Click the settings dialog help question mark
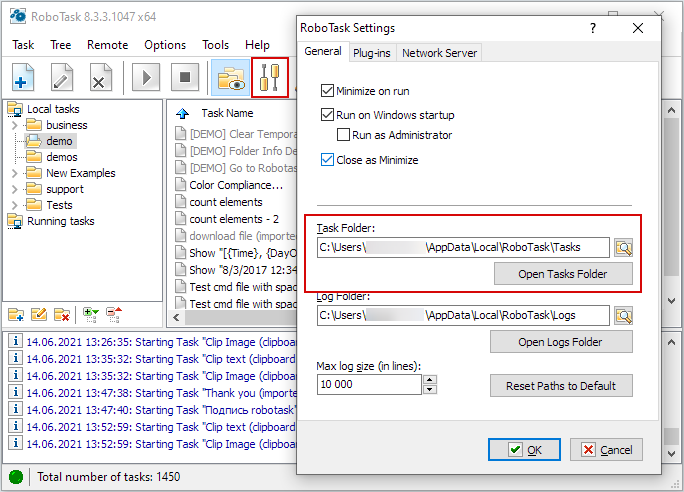This screenshot has height=492, width=684. pyautogui.click(x=592, y=28)
